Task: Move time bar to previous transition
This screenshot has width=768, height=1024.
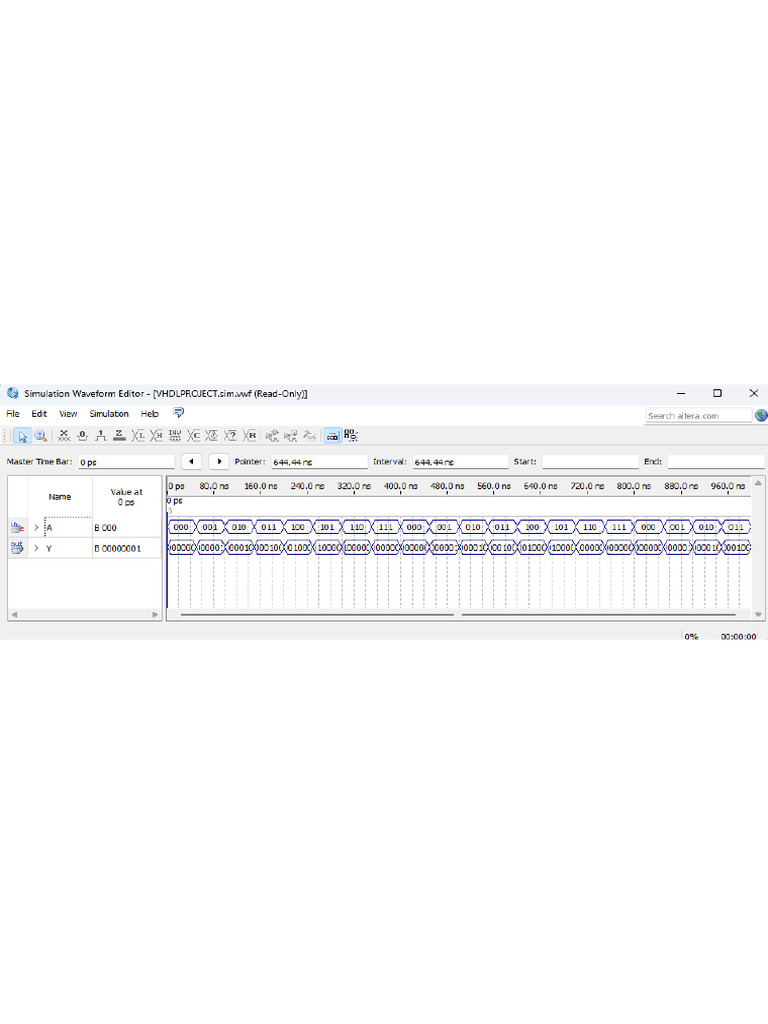Action: point(191,462)
